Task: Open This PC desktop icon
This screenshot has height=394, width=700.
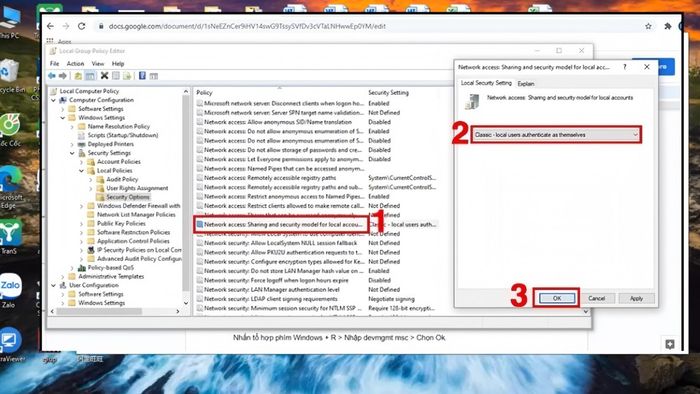Action: [x=10, y=22]
